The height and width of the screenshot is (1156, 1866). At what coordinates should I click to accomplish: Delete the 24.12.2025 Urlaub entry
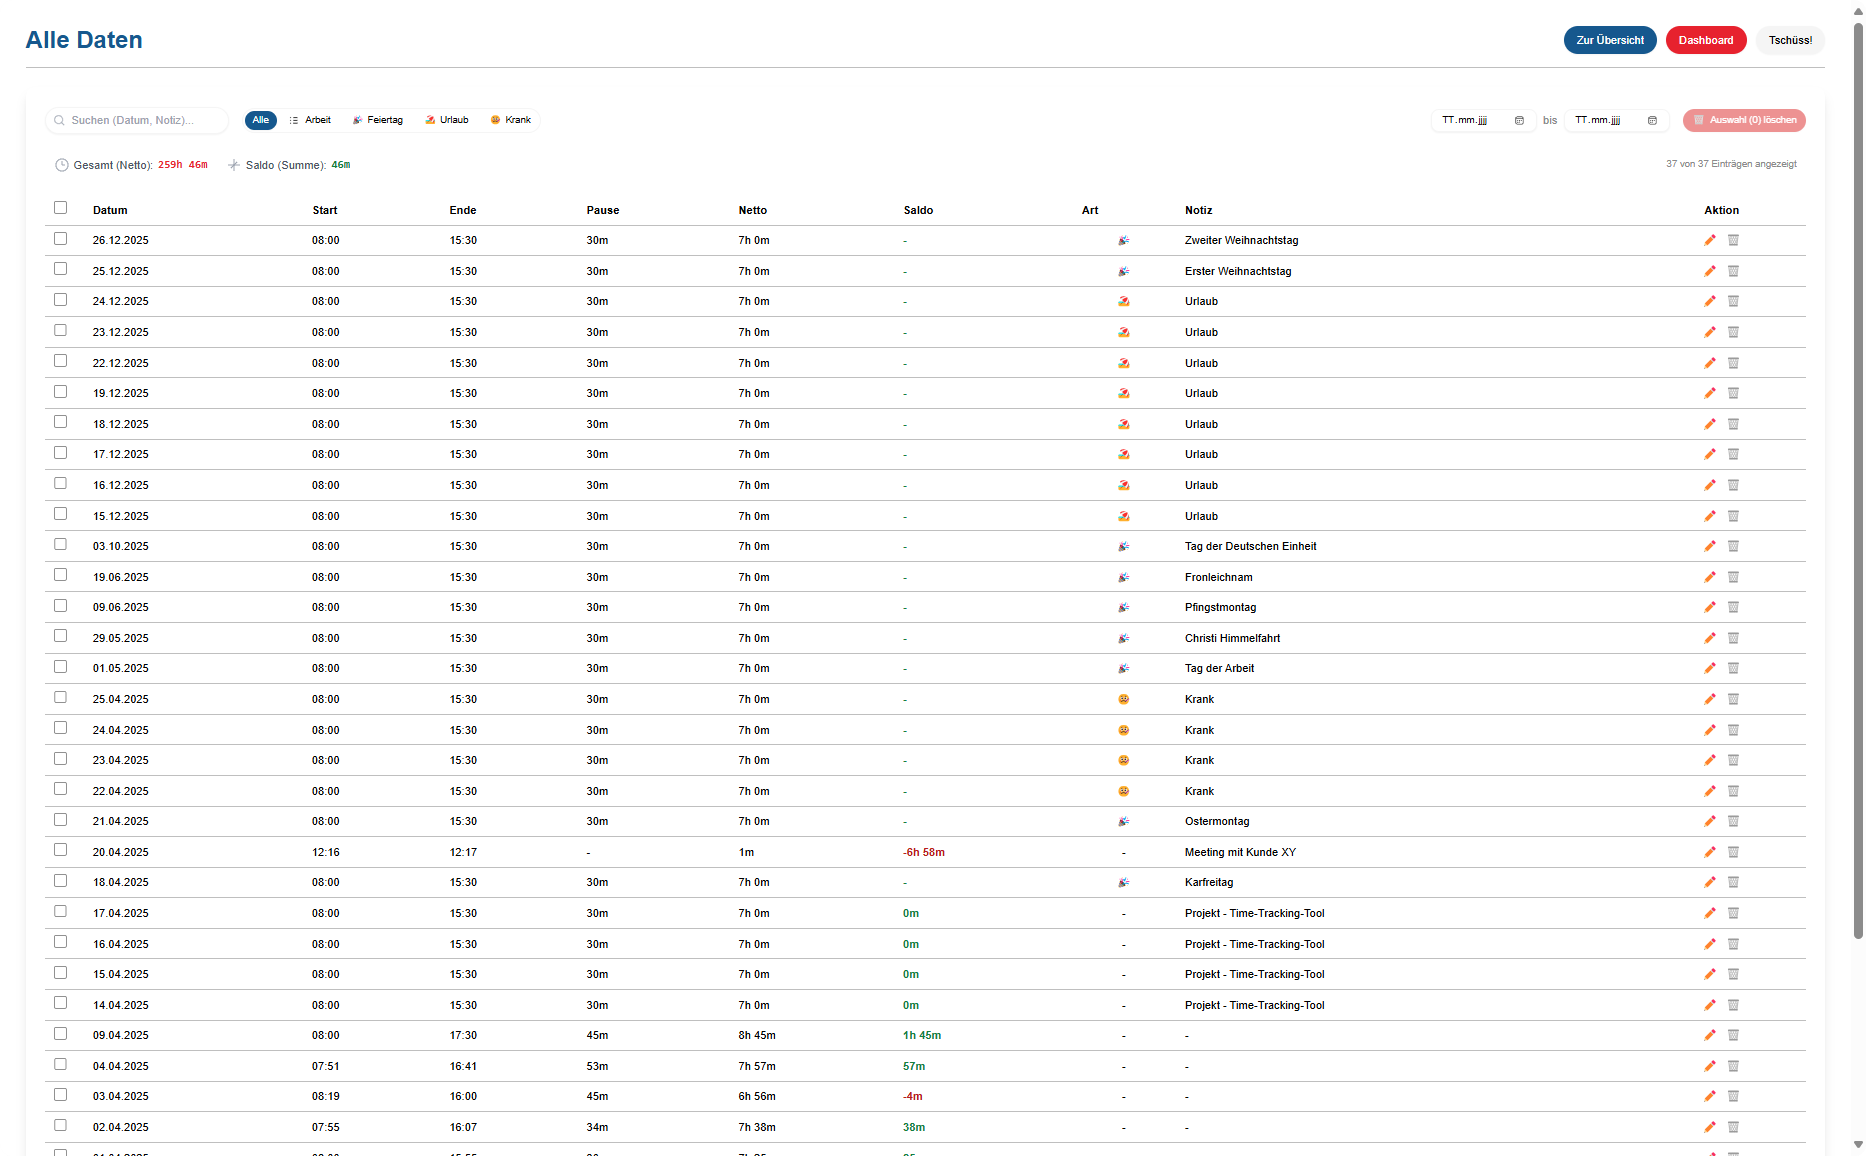(1733, 301)
